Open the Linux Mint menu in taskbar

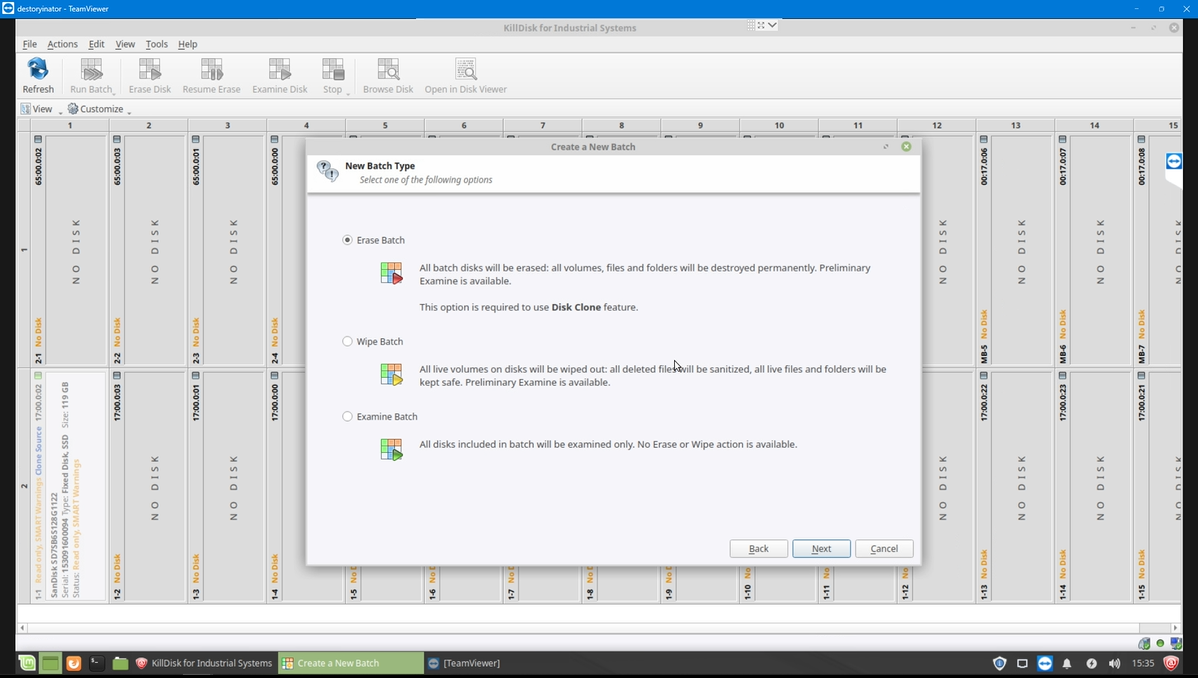click(27, 663)
